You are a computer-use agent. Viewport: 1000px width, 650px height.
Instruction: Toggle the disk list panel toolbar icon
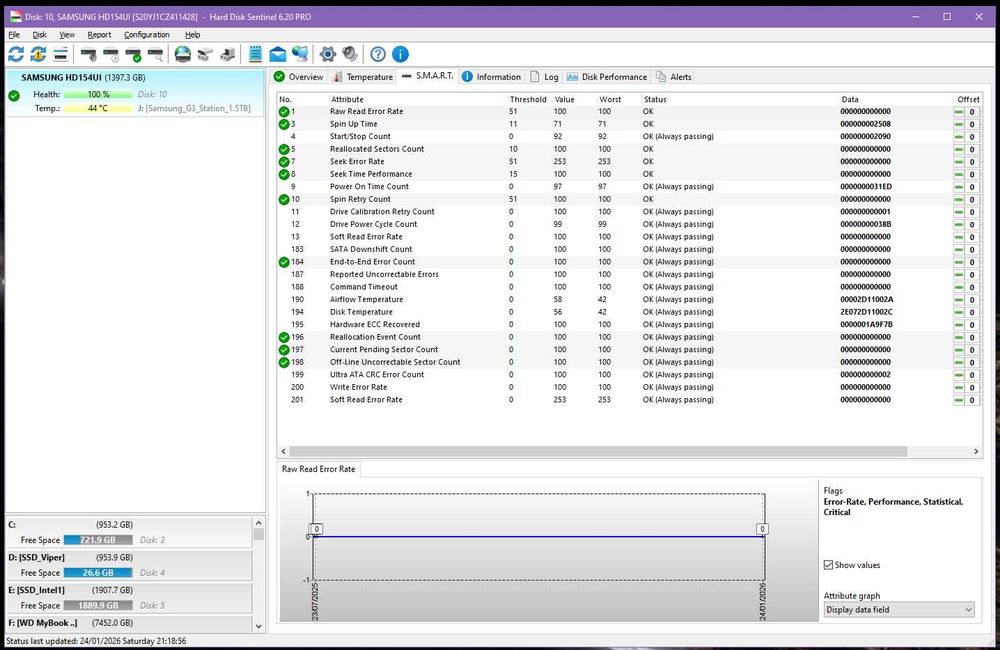point(61,54)
